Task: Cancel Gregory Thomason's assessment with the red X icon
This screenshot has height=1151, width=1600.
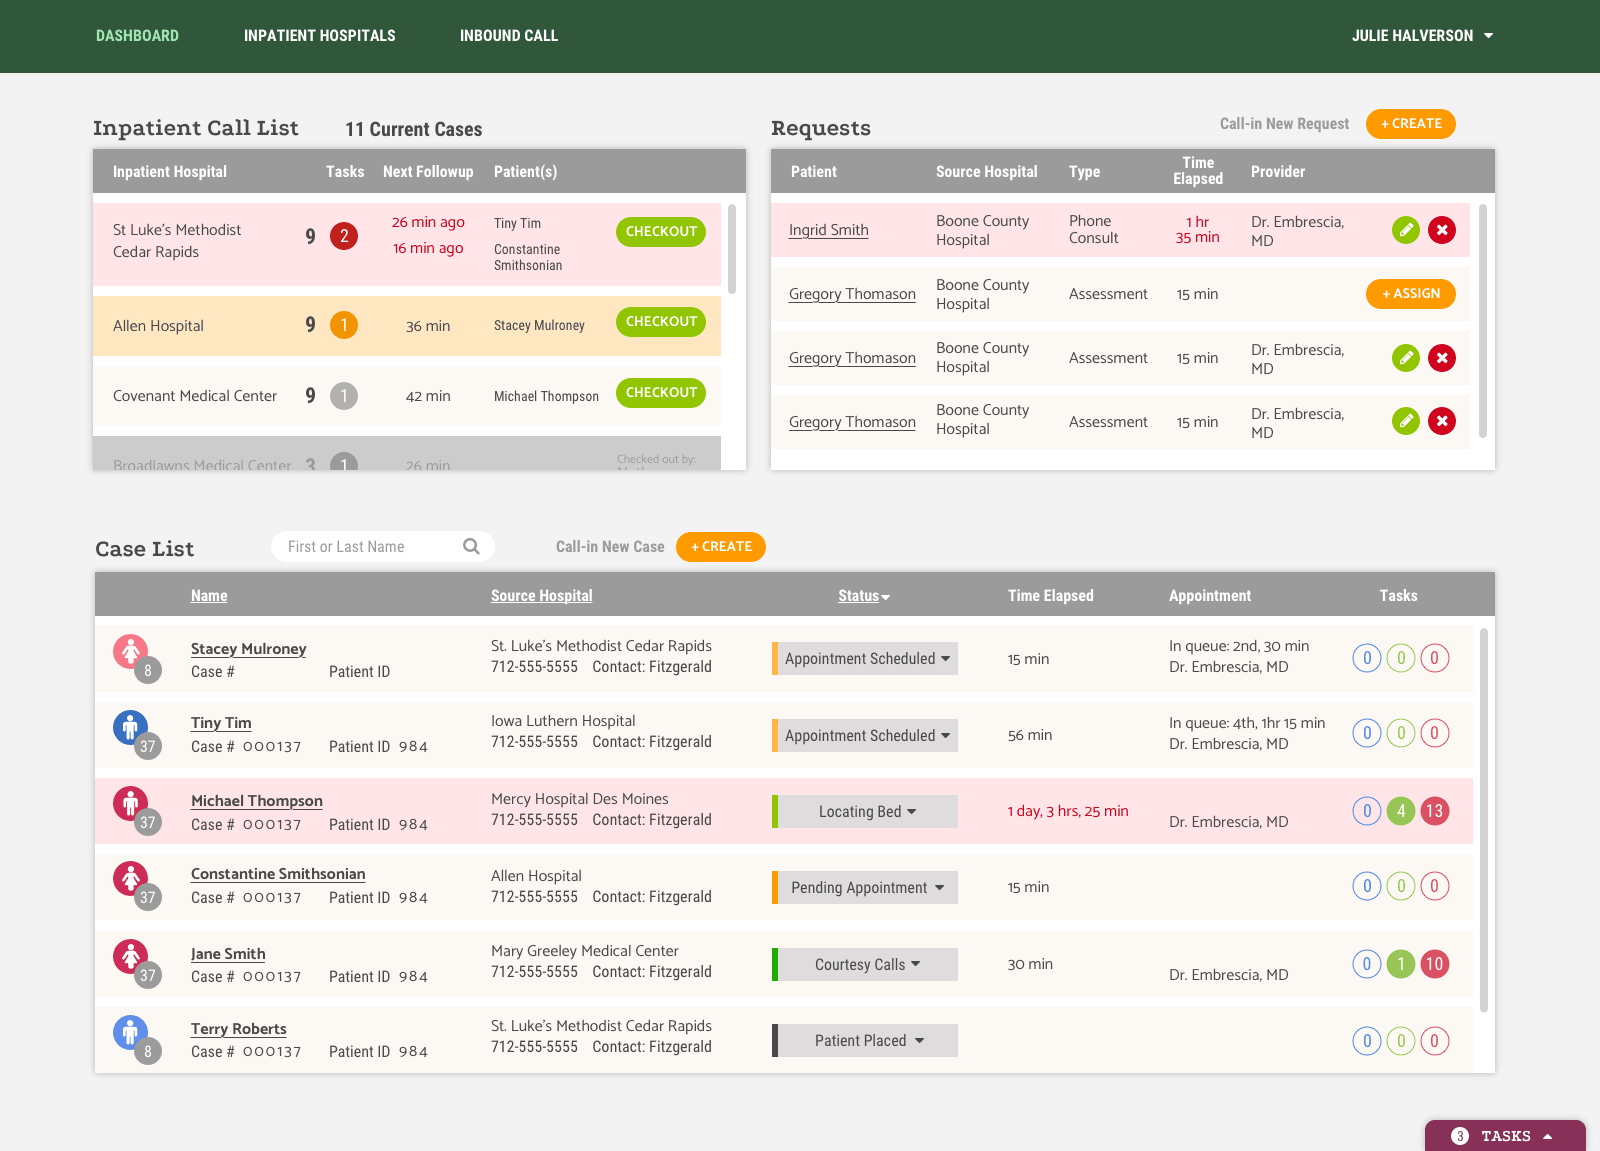Action: pyautogui.click(x=1442, y=358)
